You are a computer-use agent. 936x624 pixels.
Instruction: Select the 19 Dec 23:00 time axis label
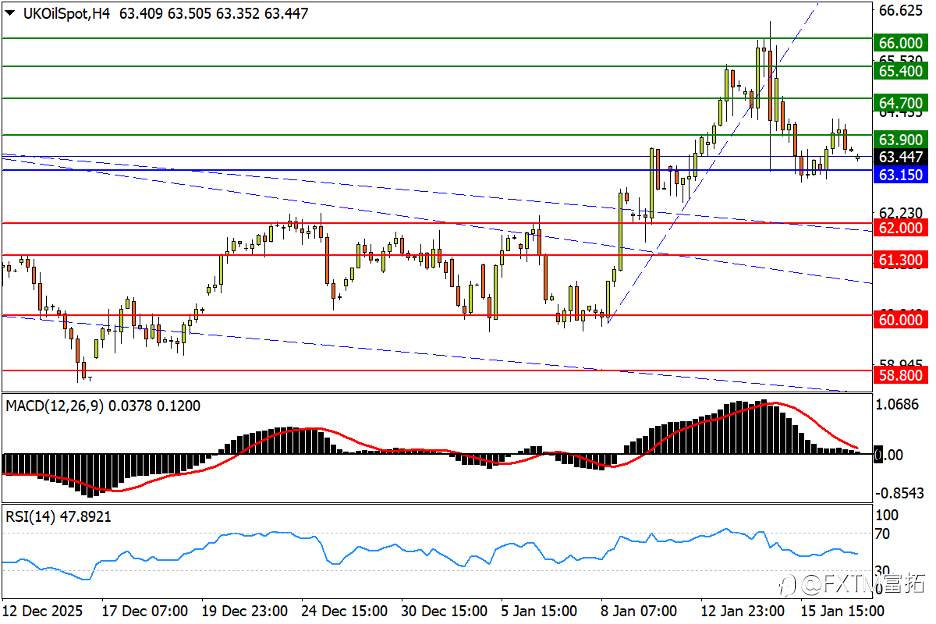(x=244, y=611)
